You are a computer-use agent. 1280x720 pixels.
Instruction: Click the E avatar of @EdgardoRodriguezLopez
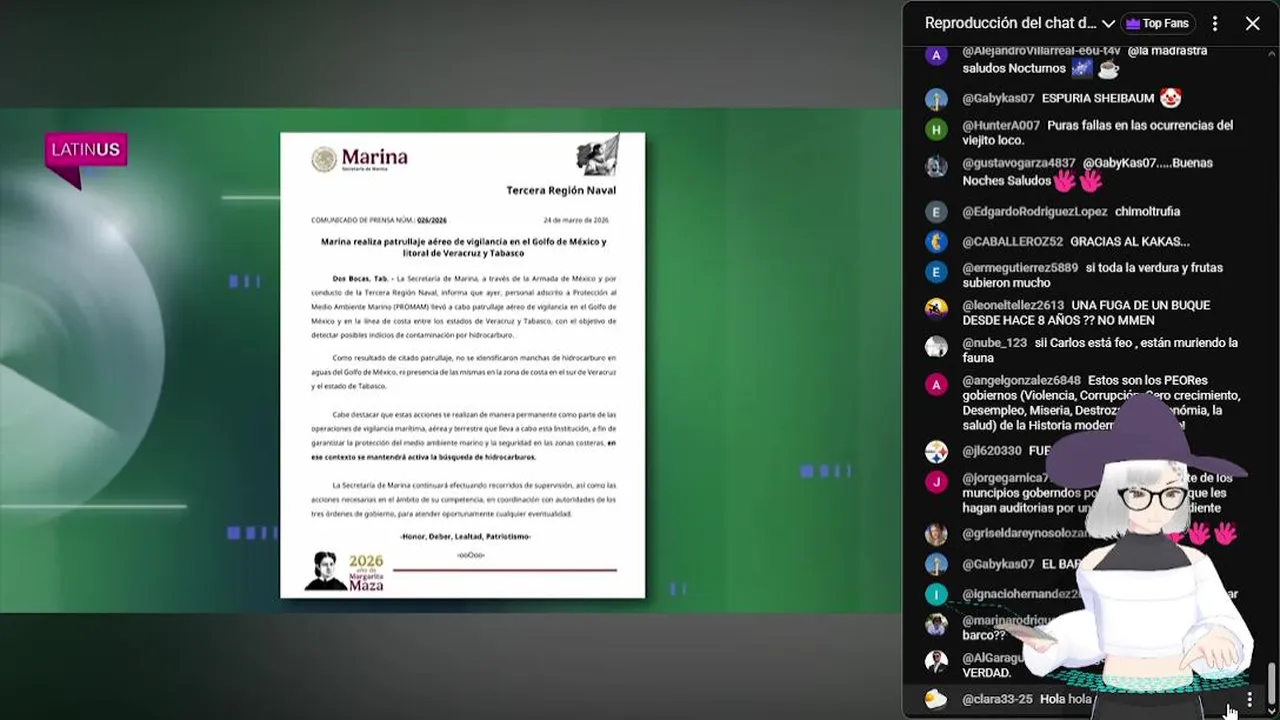936,212
